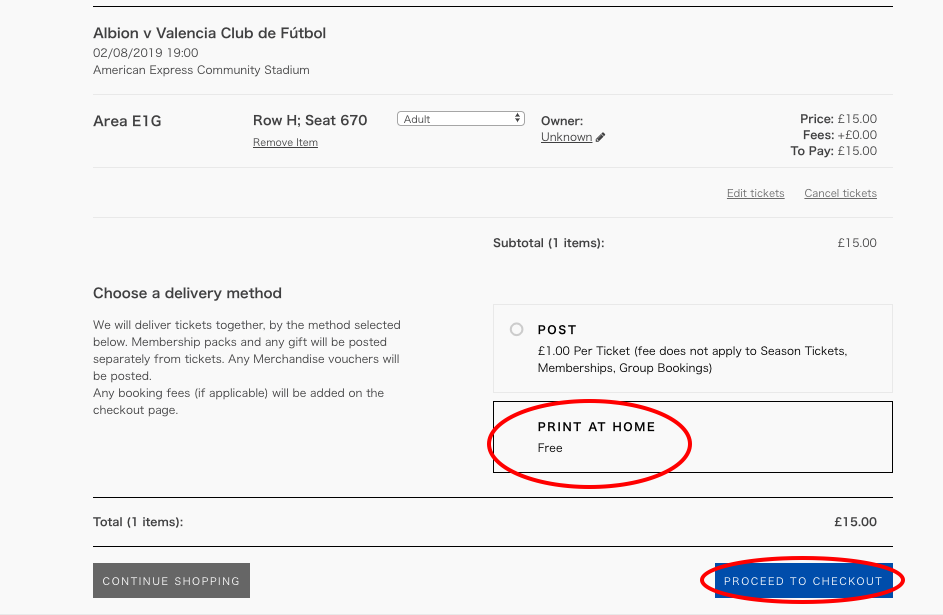The image size is (943, 615).
Task: Click the POST fee description text
Action: click(x=692, y=360)
